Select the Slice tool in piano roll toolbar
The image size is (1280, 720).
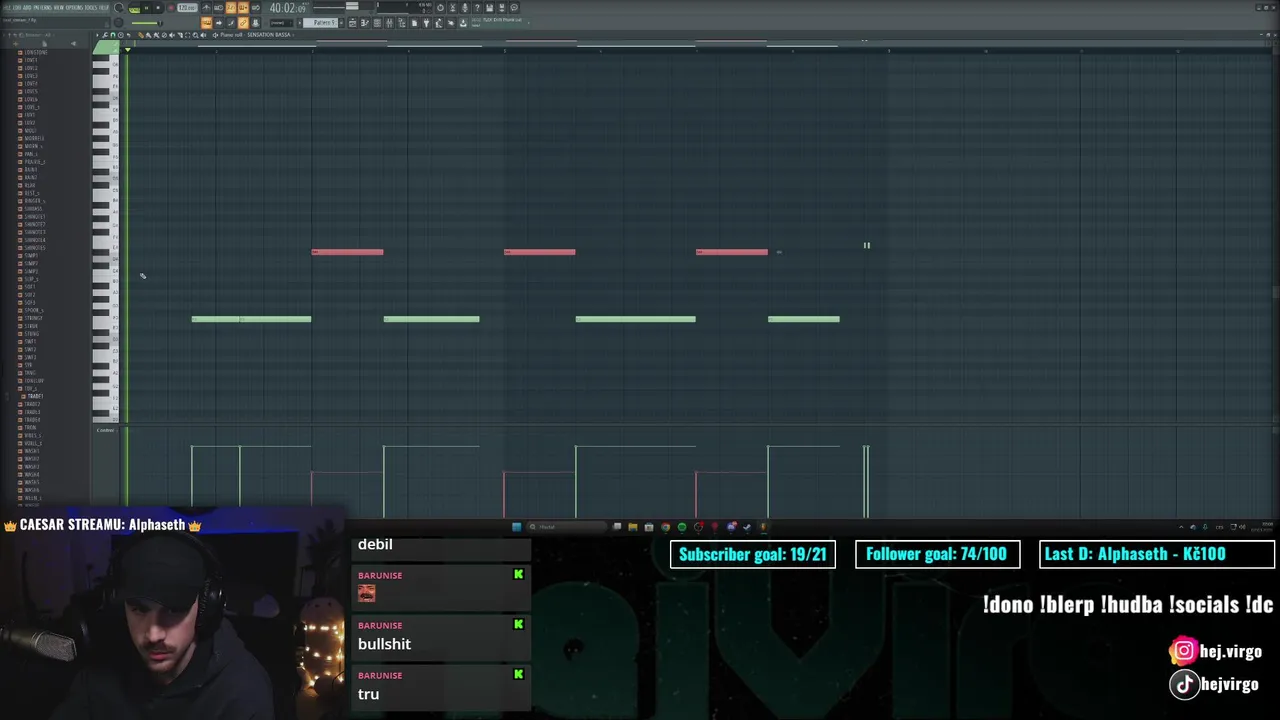coord(180,35)
